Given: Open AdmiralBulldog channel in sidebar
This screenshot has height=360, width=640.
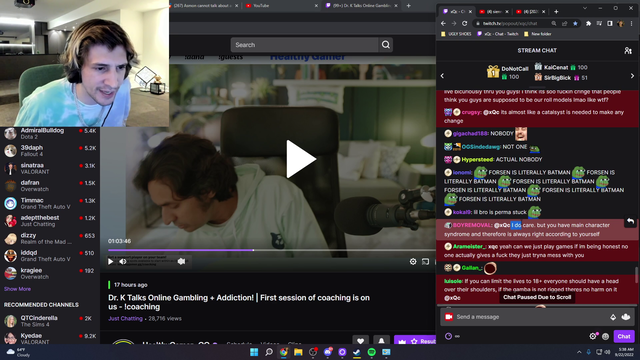Looking at the screenshot, I should [50, 133].
